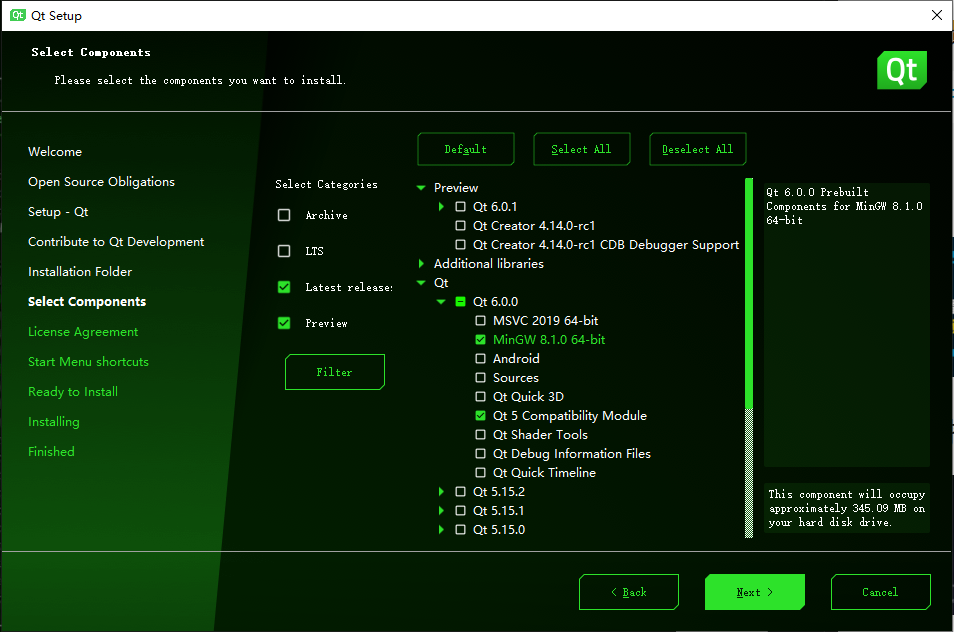Expand the Qt 5.15.2 tree node
Image resolution: width=954 pixels, height=632 pixels.
click(441, 491)
